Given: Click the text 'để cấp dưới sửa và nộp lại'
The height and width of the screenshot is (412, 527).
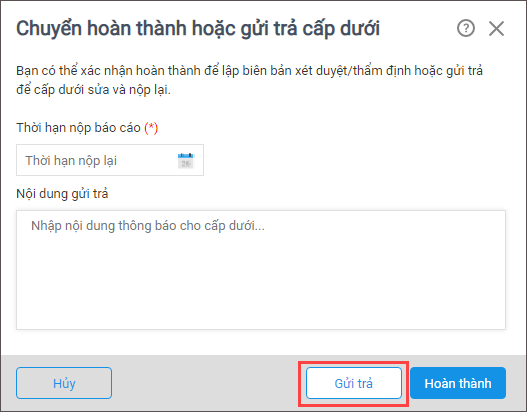Looking at the screenshot, I should pos(93,90).
